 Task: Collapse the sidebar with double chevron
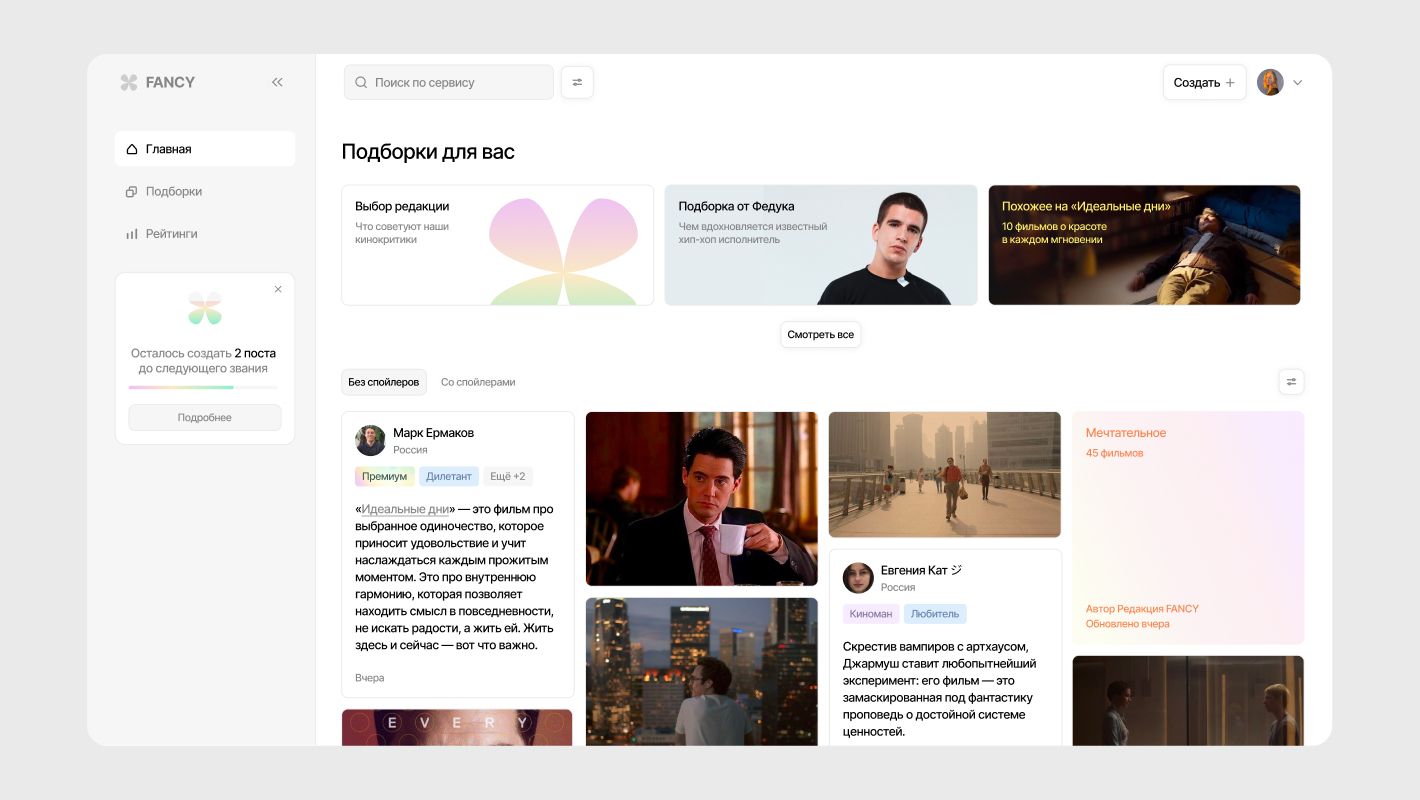(277, 83)
